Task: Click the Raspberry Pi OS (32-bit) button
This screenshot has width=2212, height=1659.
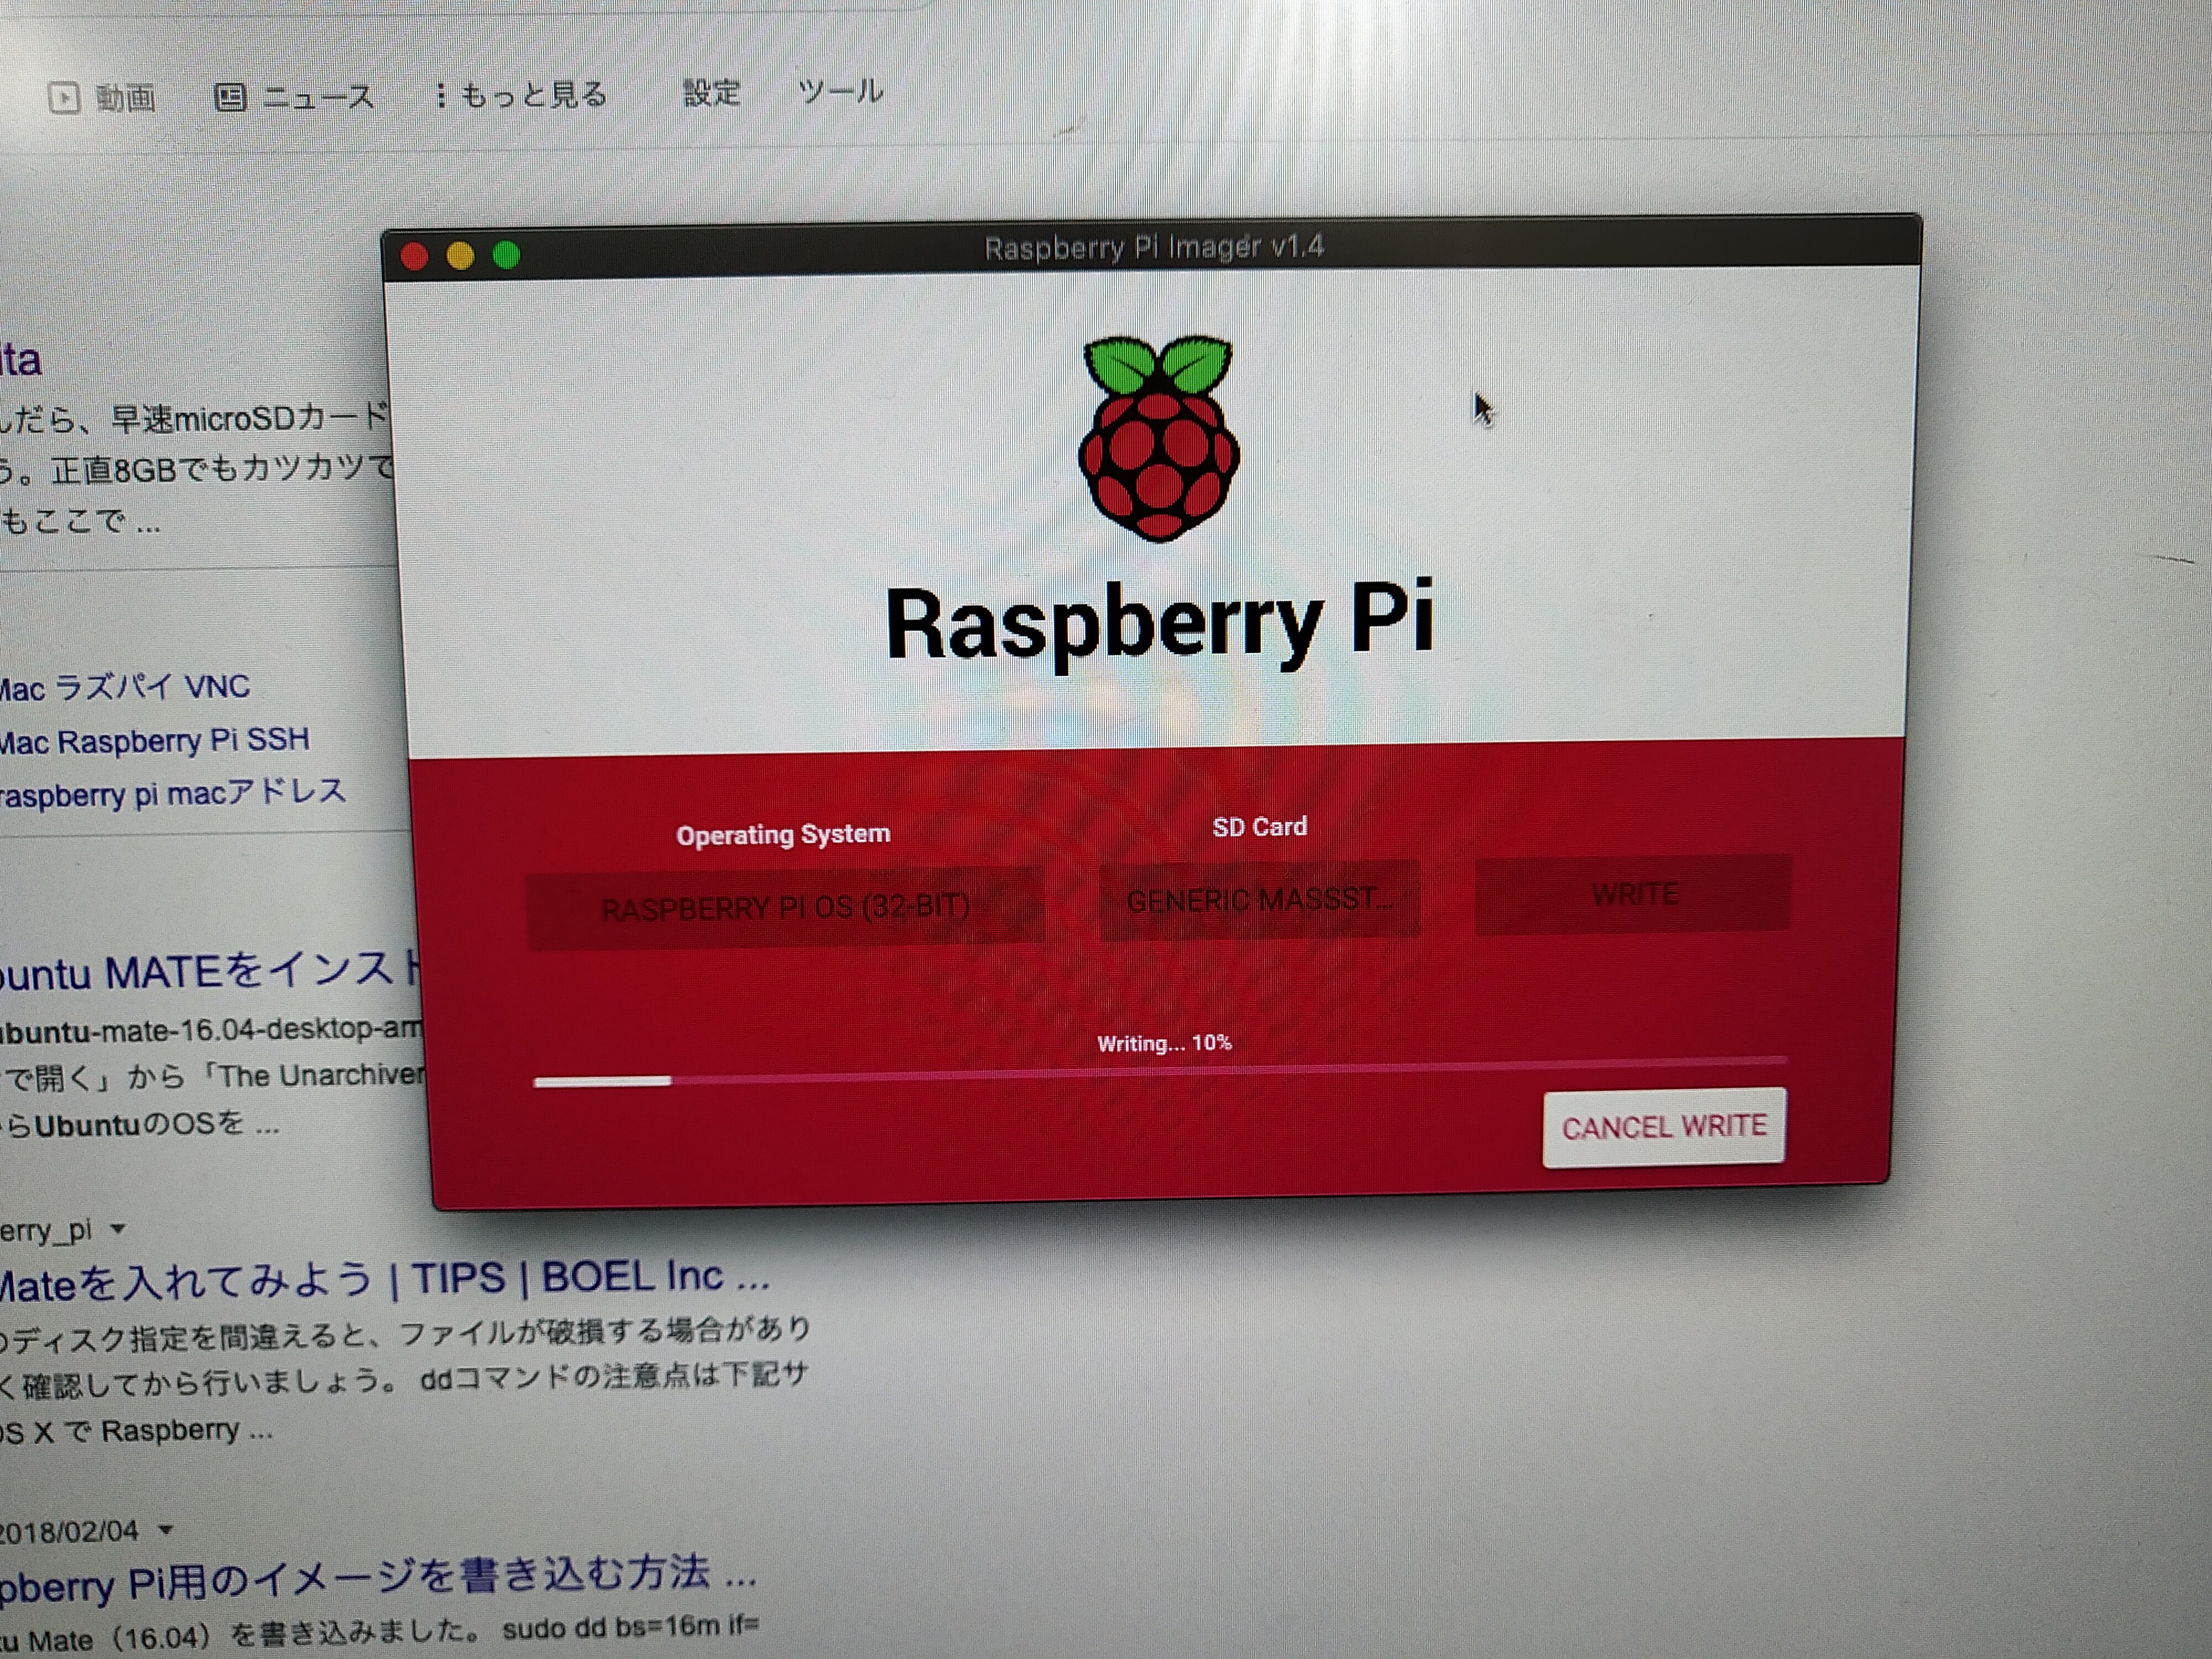Action: (x=785, y=908)
